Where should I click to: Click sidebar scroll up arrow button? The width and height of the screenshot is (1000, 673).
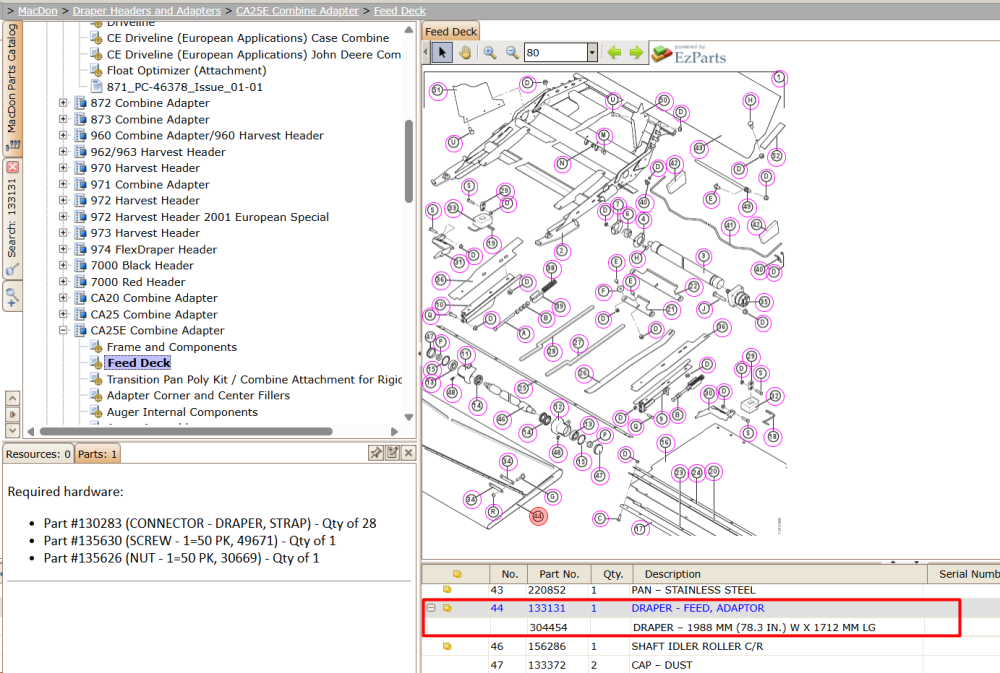12,398
